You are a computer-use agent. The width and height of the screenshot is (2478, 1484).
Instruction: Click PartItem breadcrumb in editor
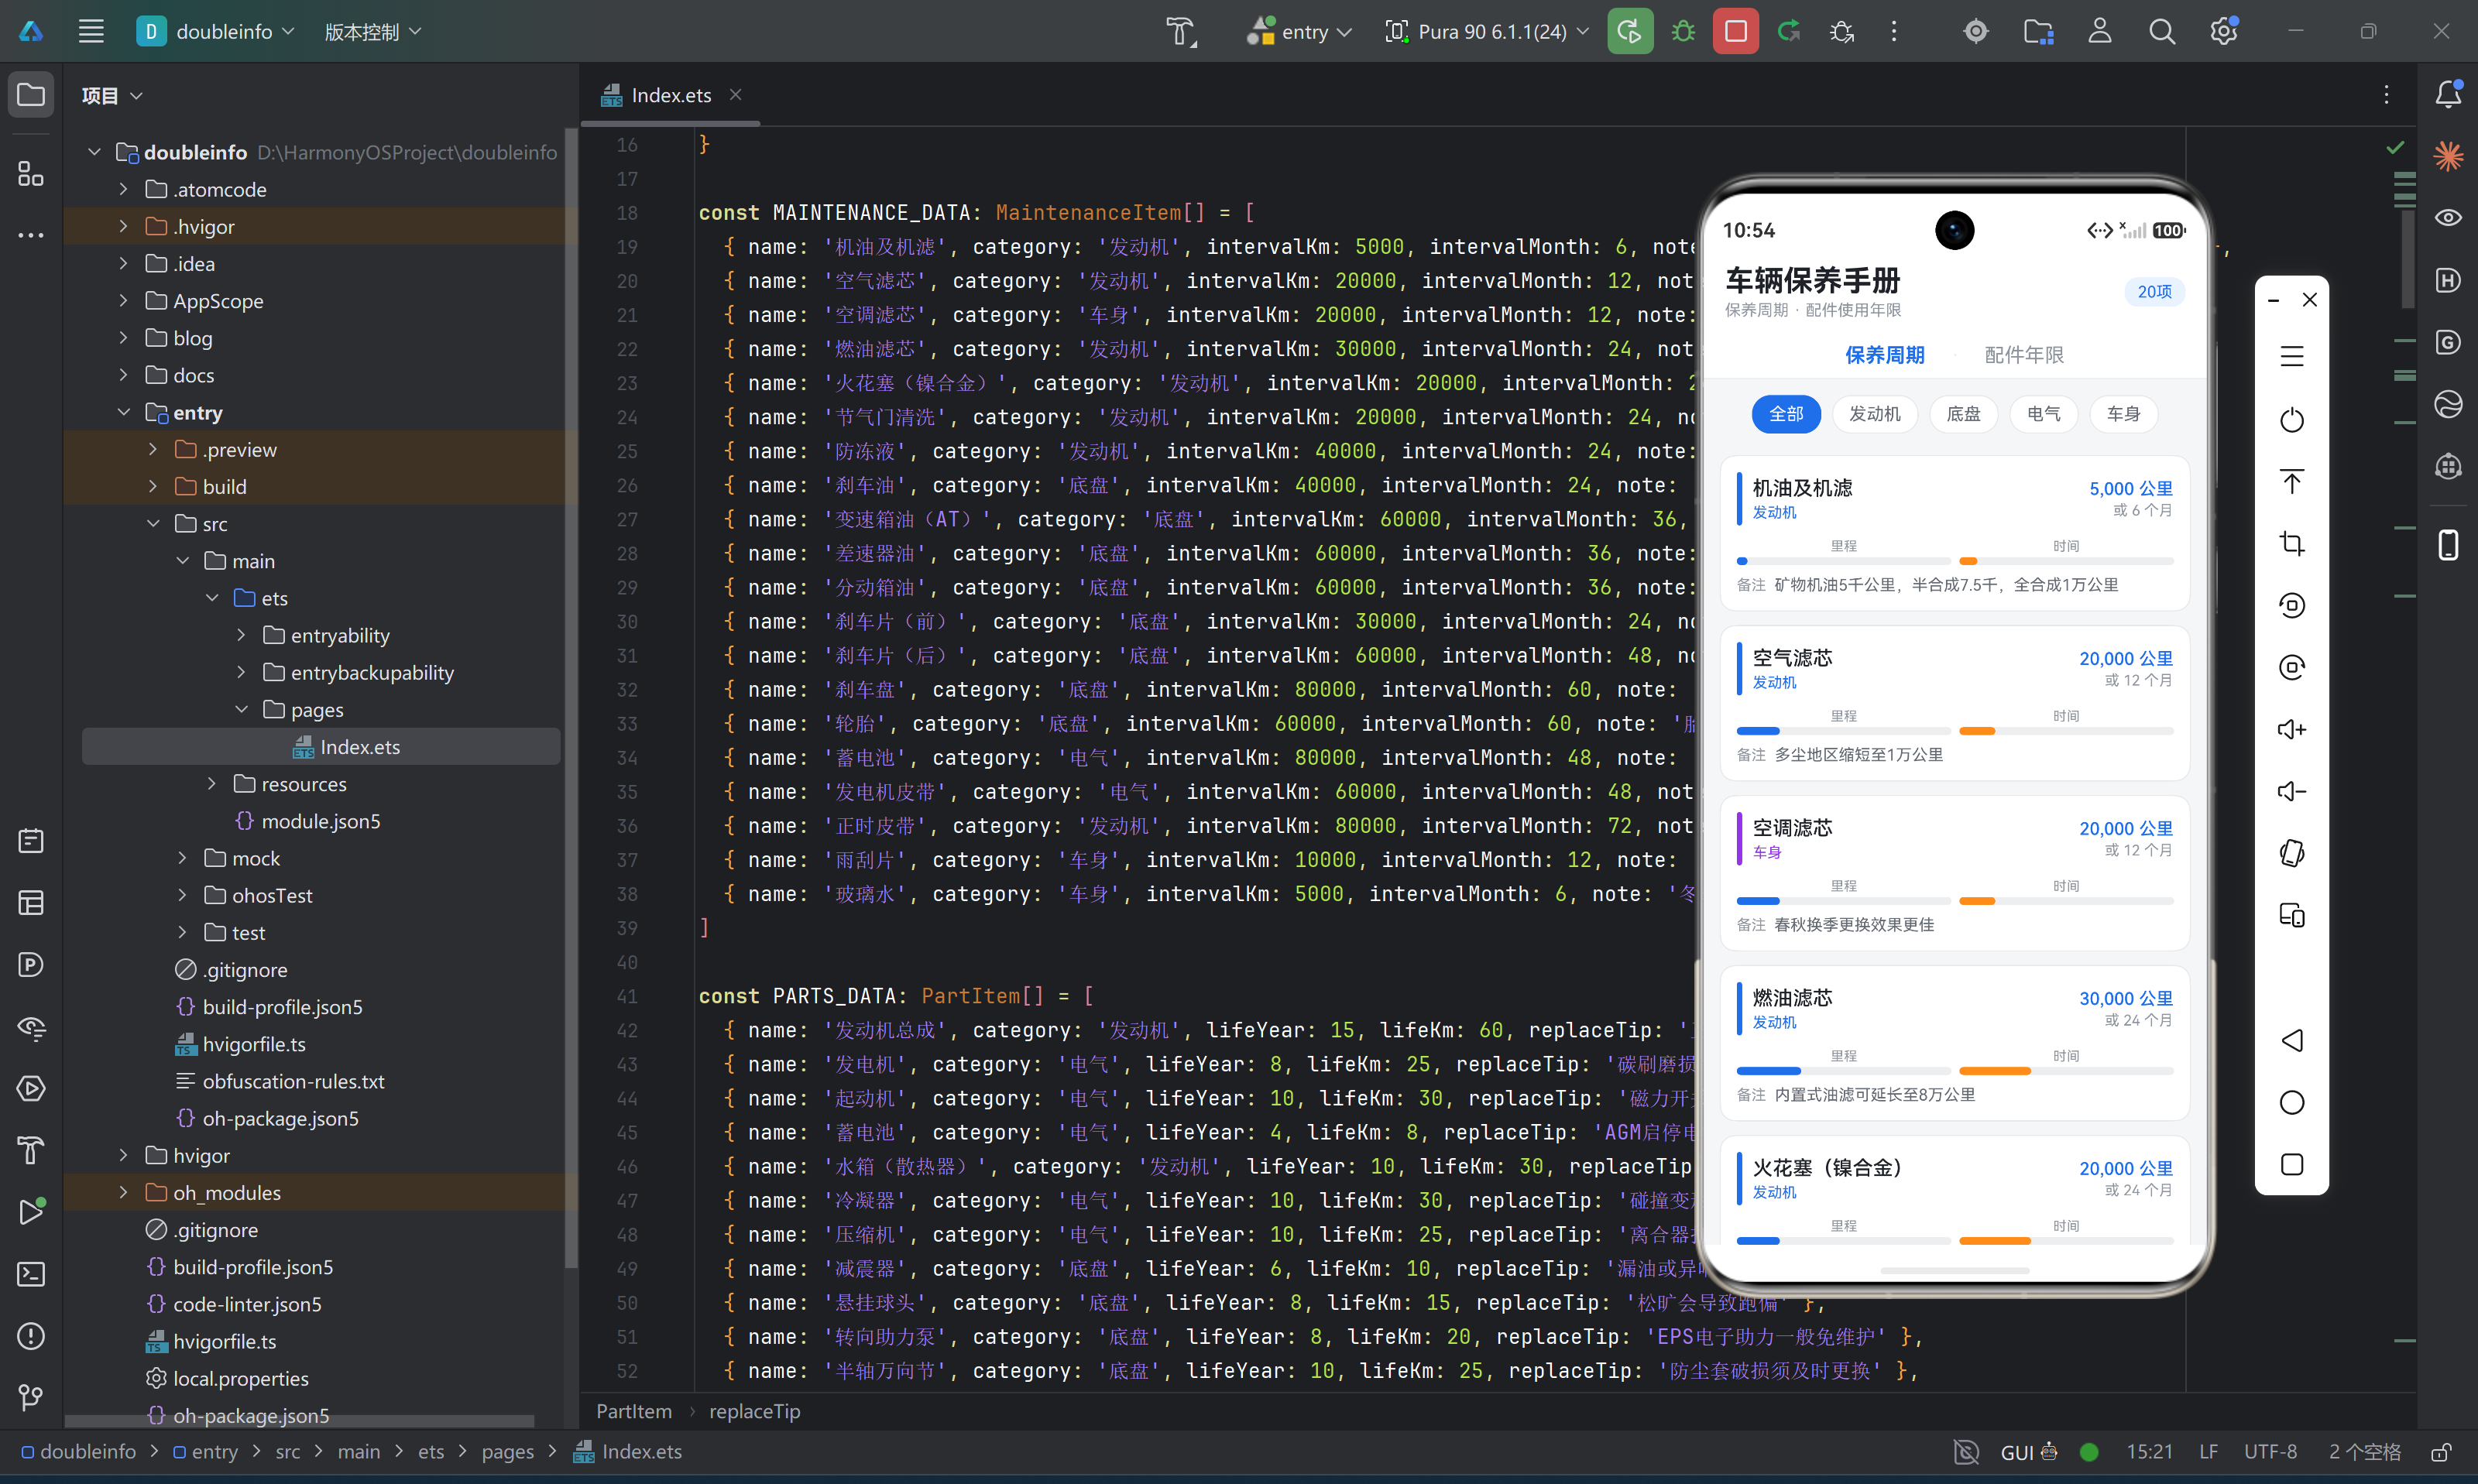(x=634, y=1411)
